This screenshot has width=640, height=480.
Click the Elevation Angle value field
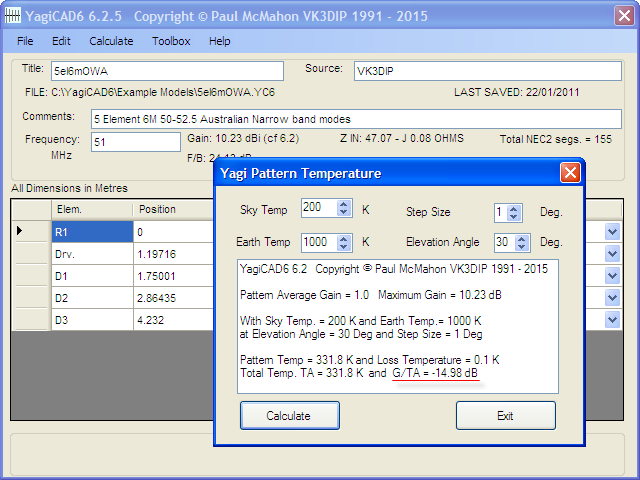(504, 242)
